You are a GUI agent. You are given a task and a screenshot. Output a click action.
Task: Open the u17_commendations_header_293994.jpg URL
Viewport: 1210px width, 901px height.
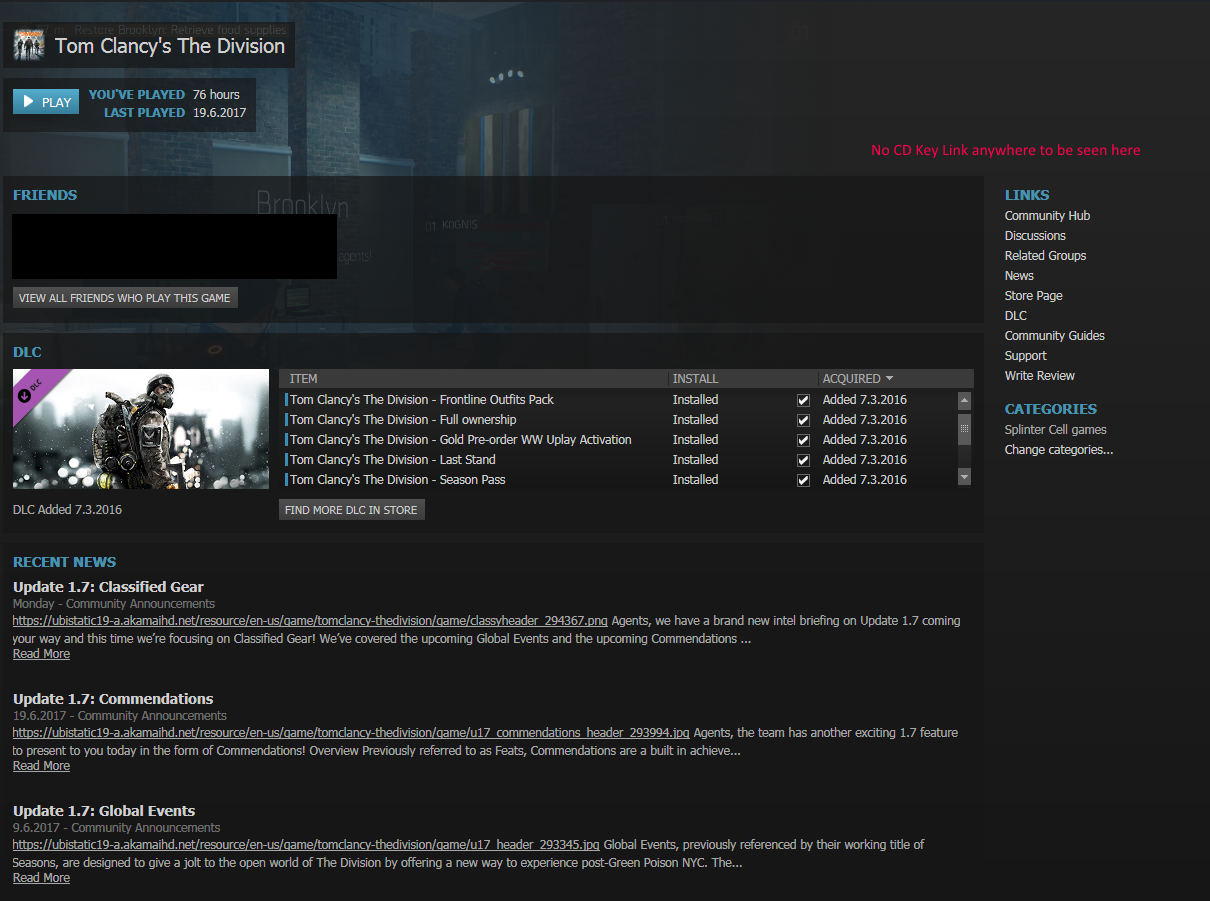coord(351,733)
